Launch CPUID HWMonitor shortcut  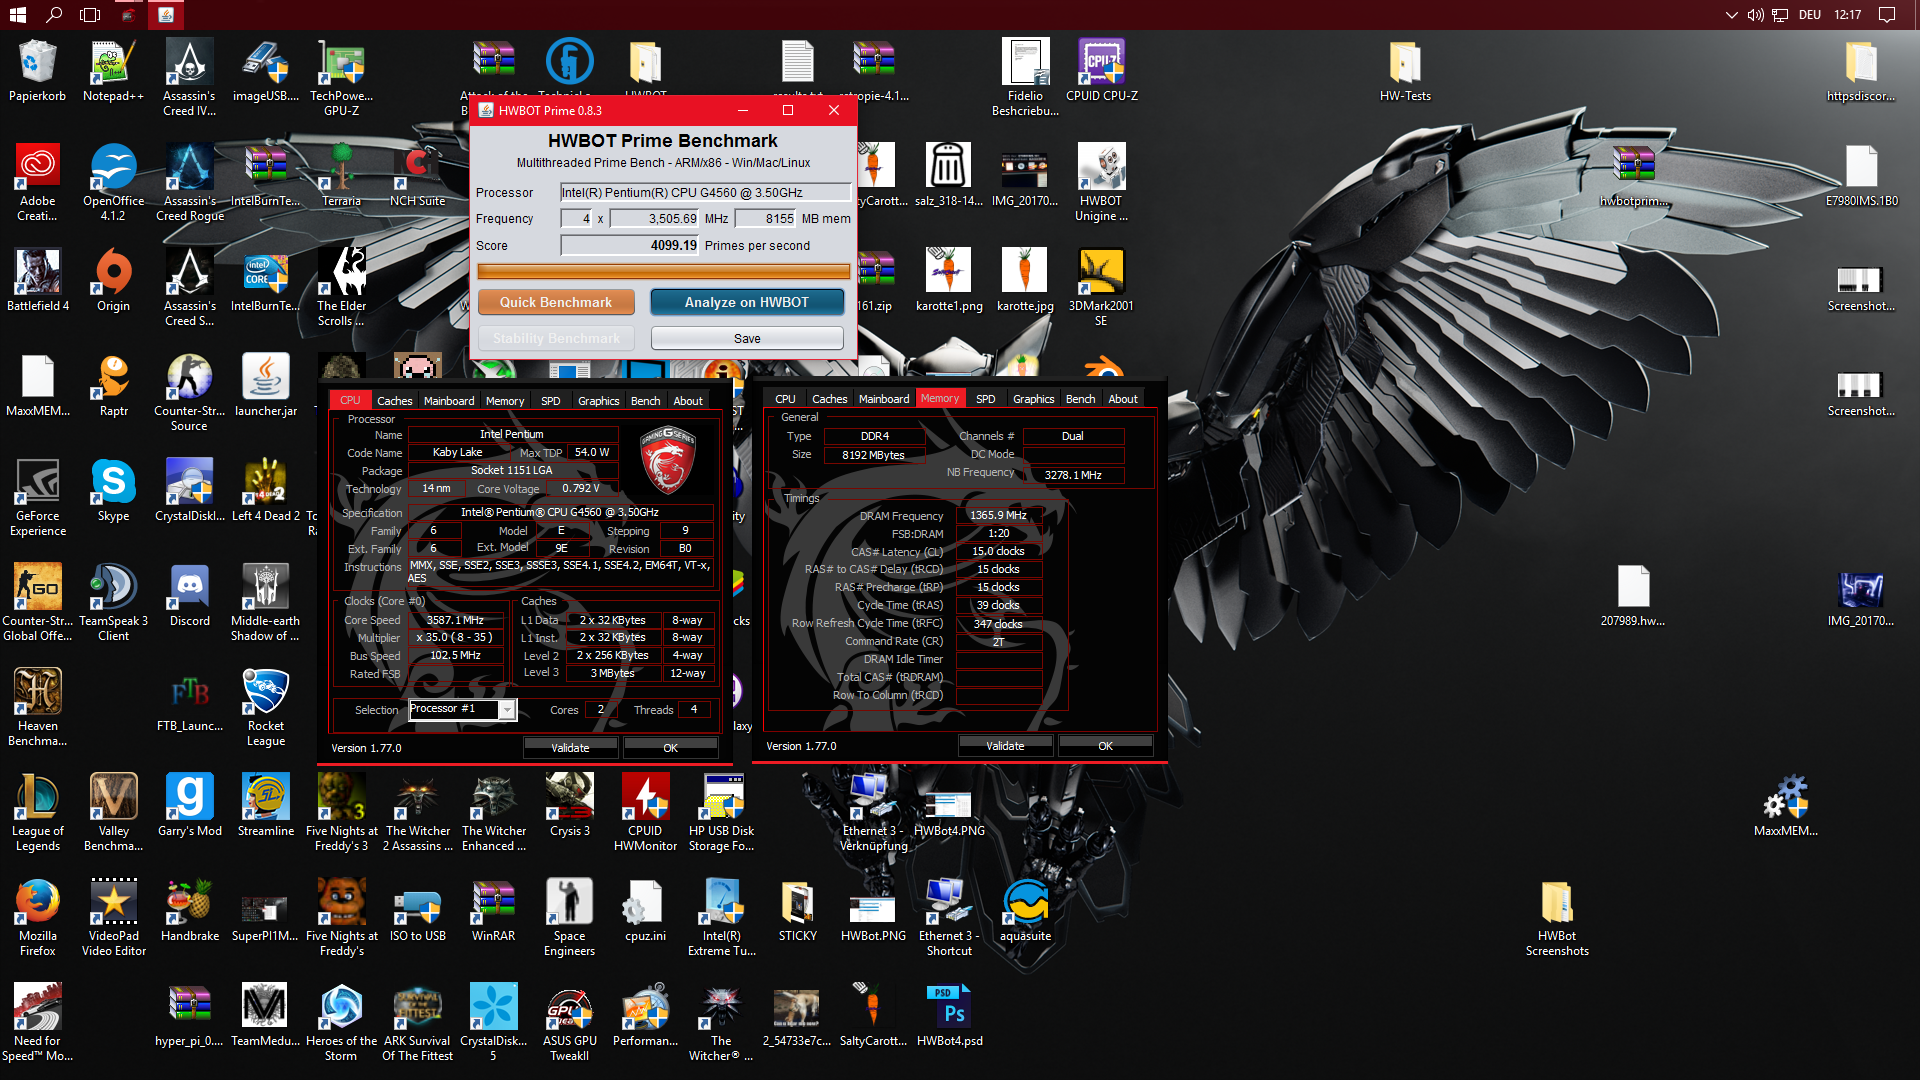pyautogui.click(x=645, y=813)
